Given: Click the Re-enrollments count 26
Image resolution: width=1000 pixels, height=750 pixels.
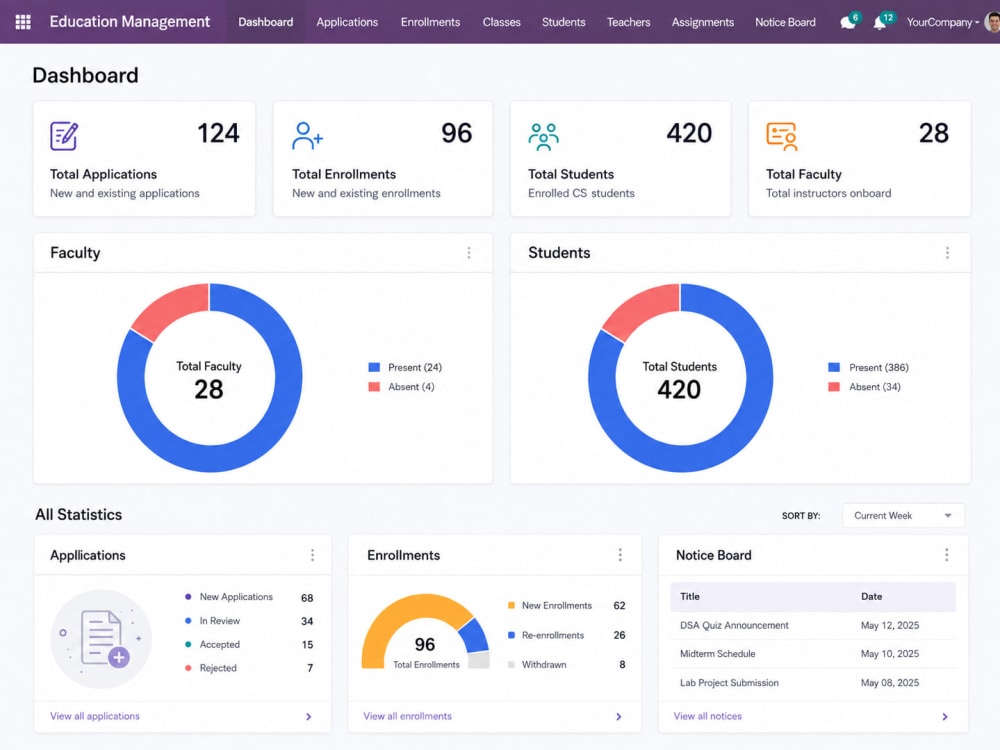Looking at the screenshot, I should point(619,635).
